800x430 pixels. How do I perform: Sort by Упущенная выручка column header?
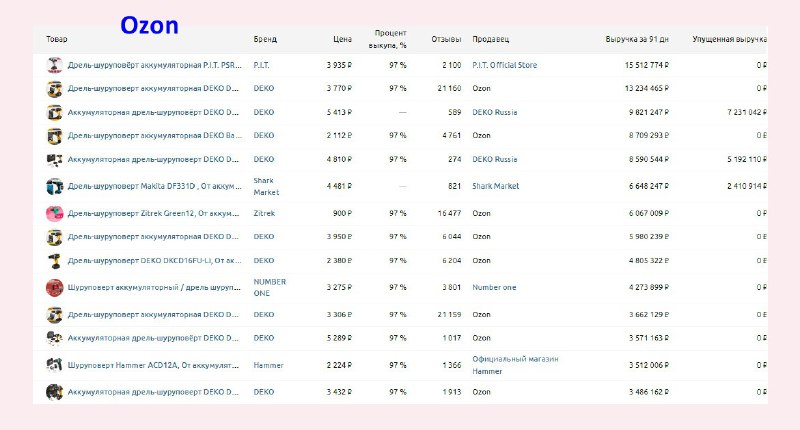pyautogui.click(x=730, y=39)
